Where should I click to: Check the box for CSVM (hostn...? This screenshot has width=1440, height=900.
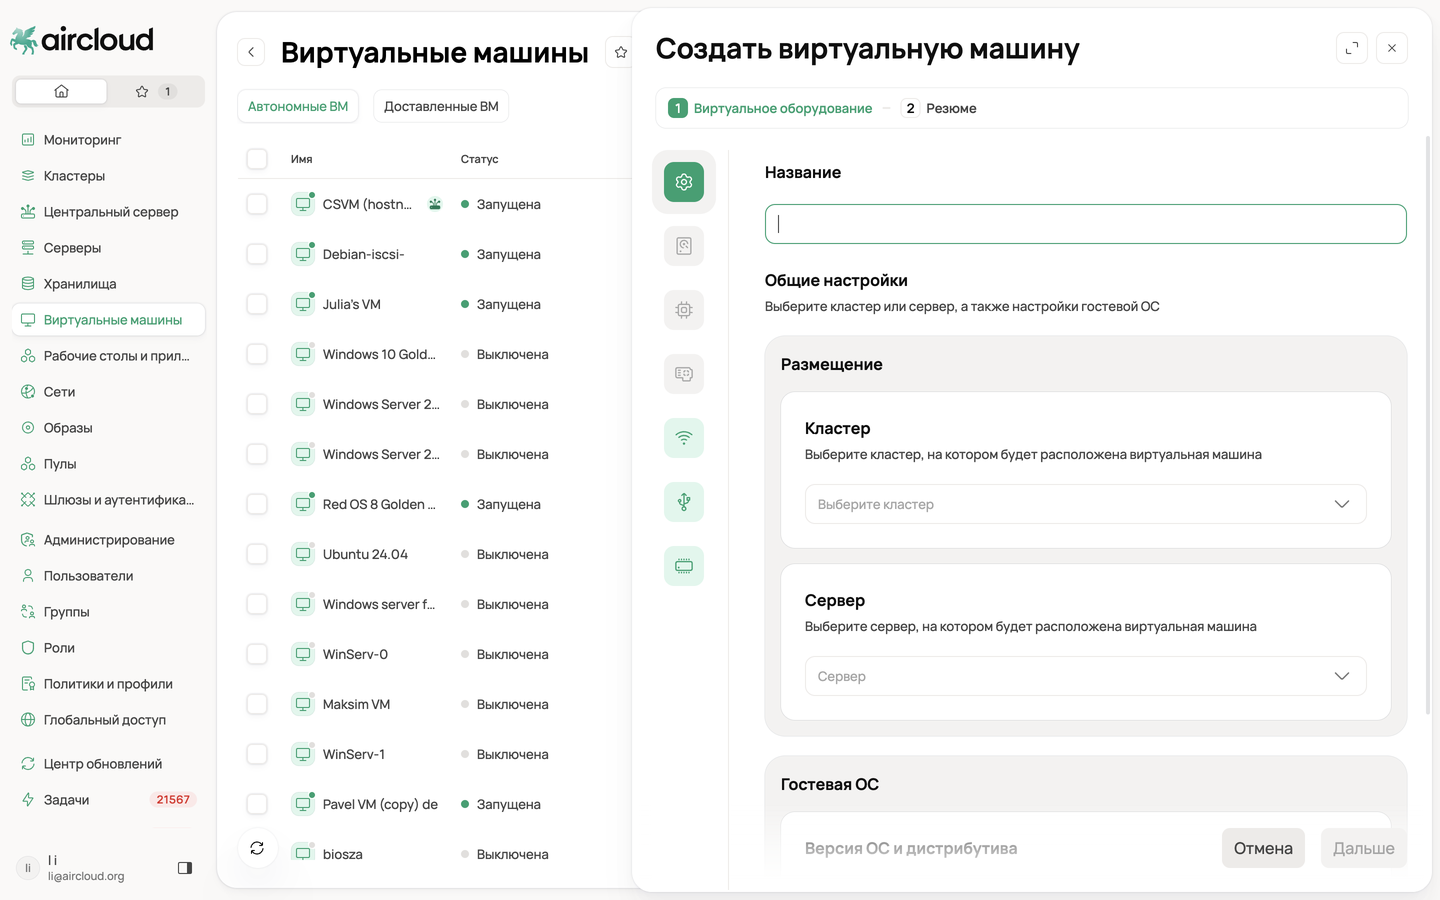pyautogui.click(x=257, y=204)
